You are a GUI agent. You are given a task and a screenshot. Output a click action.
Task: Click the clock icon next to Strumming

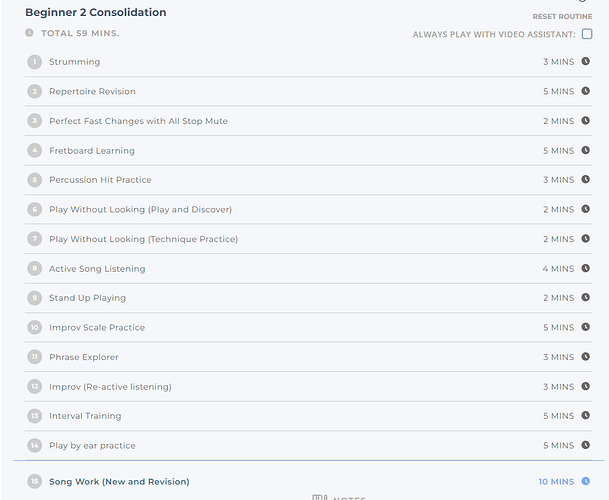[x=586, y=62]
